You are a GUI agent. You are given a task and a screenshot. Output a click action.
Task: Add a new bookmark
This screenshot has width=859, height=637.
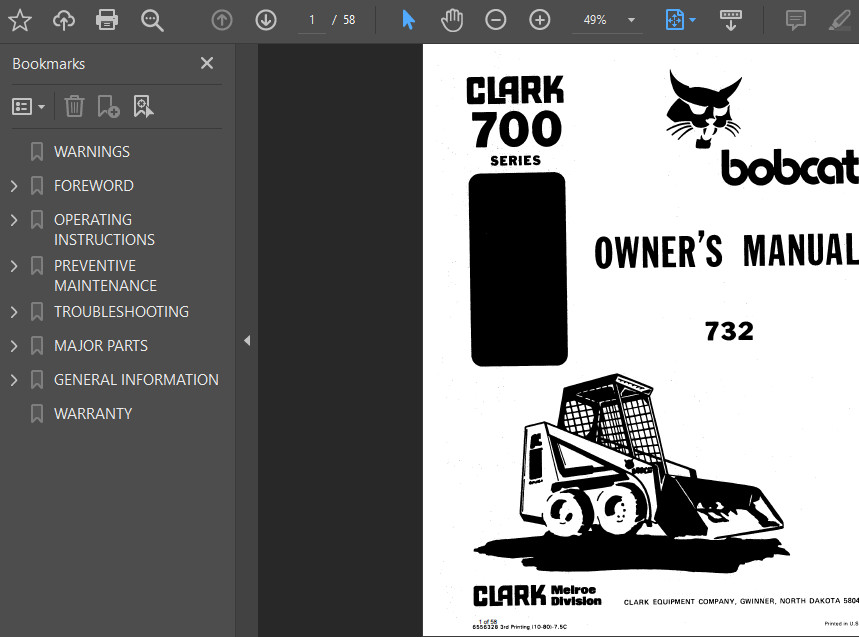[108, 106]
